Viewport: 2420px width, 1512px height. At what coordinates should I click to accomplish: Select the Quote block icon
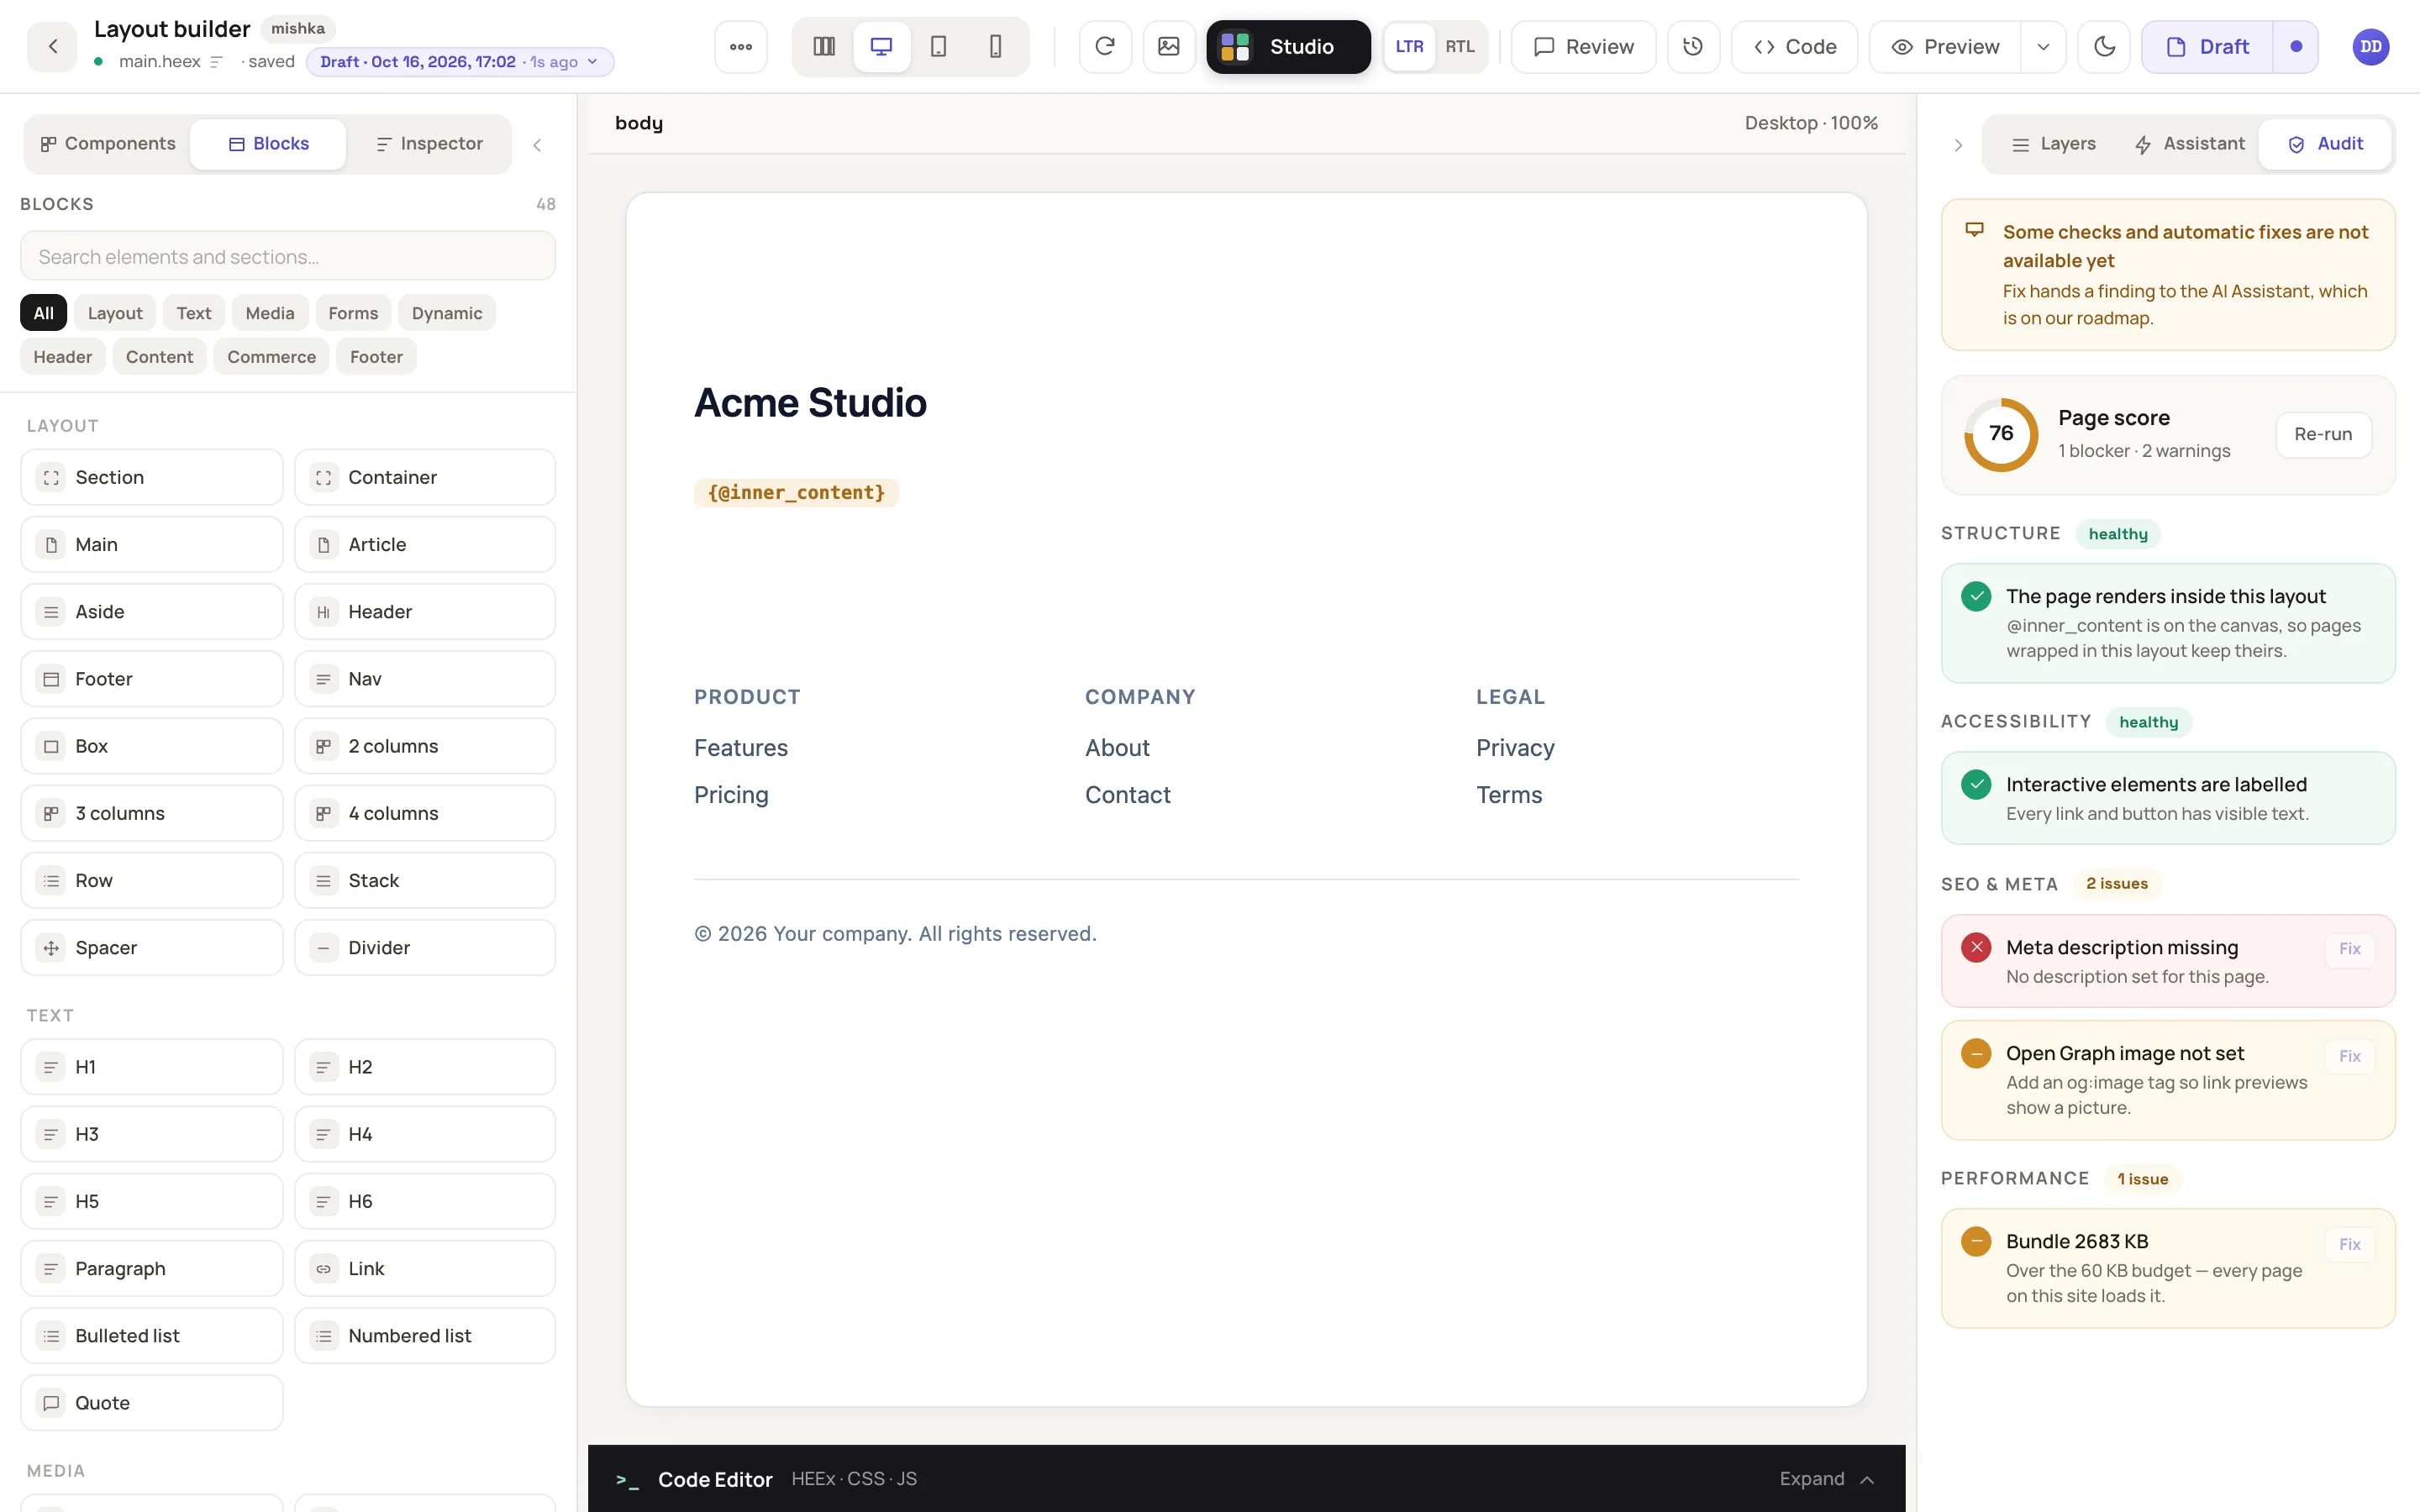click(x=51, y=1403)
